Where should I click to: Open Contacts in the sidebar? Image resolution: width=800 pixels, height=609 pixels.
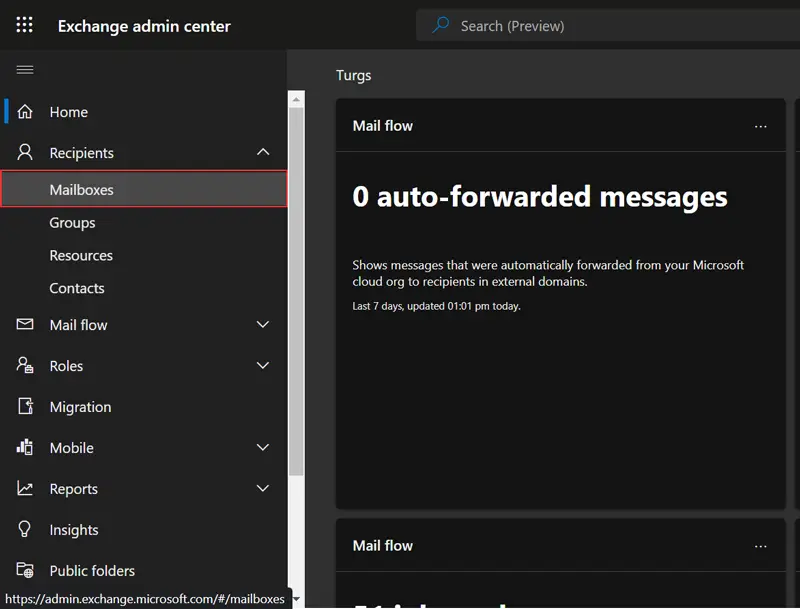[77, 288]
